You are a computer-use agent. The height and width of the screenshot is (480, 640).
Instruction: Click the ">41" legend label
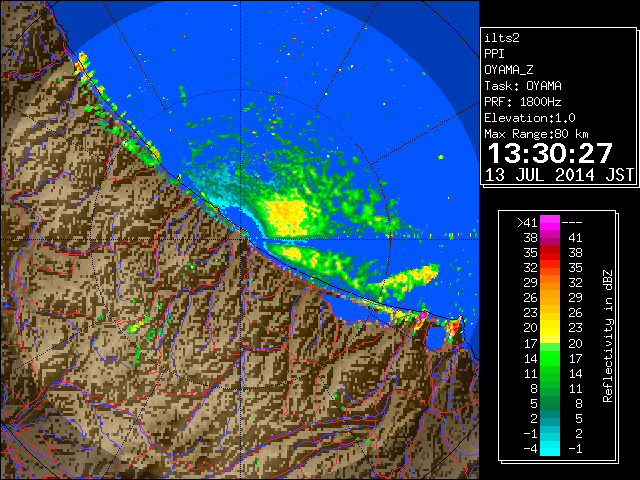click(x=527, y=223)
